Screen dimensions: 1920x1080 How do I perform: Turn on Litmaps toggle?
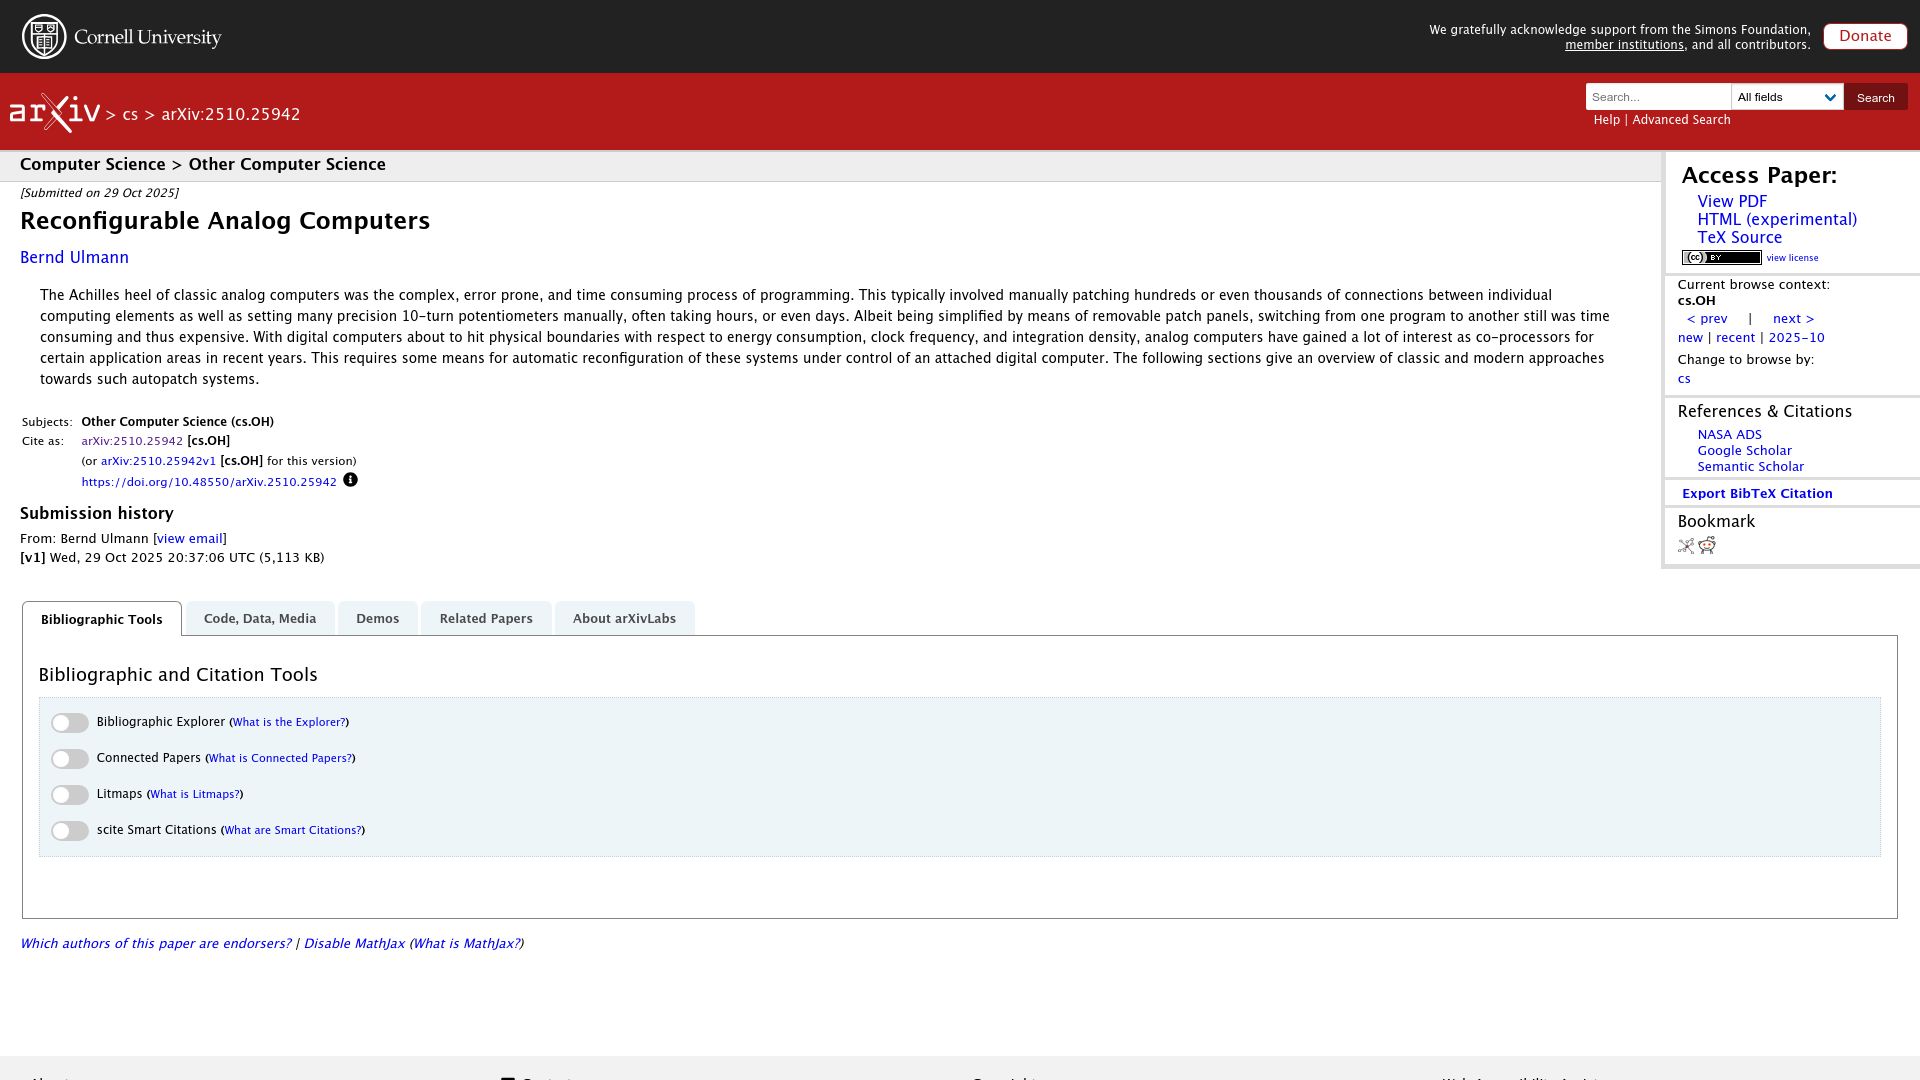[x=70, y=795]
